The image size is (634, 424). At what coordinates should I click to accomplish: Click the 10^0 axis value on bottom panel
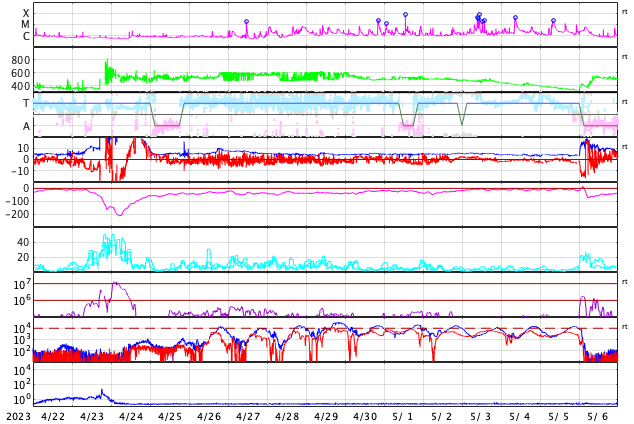[x=22, y=399]
